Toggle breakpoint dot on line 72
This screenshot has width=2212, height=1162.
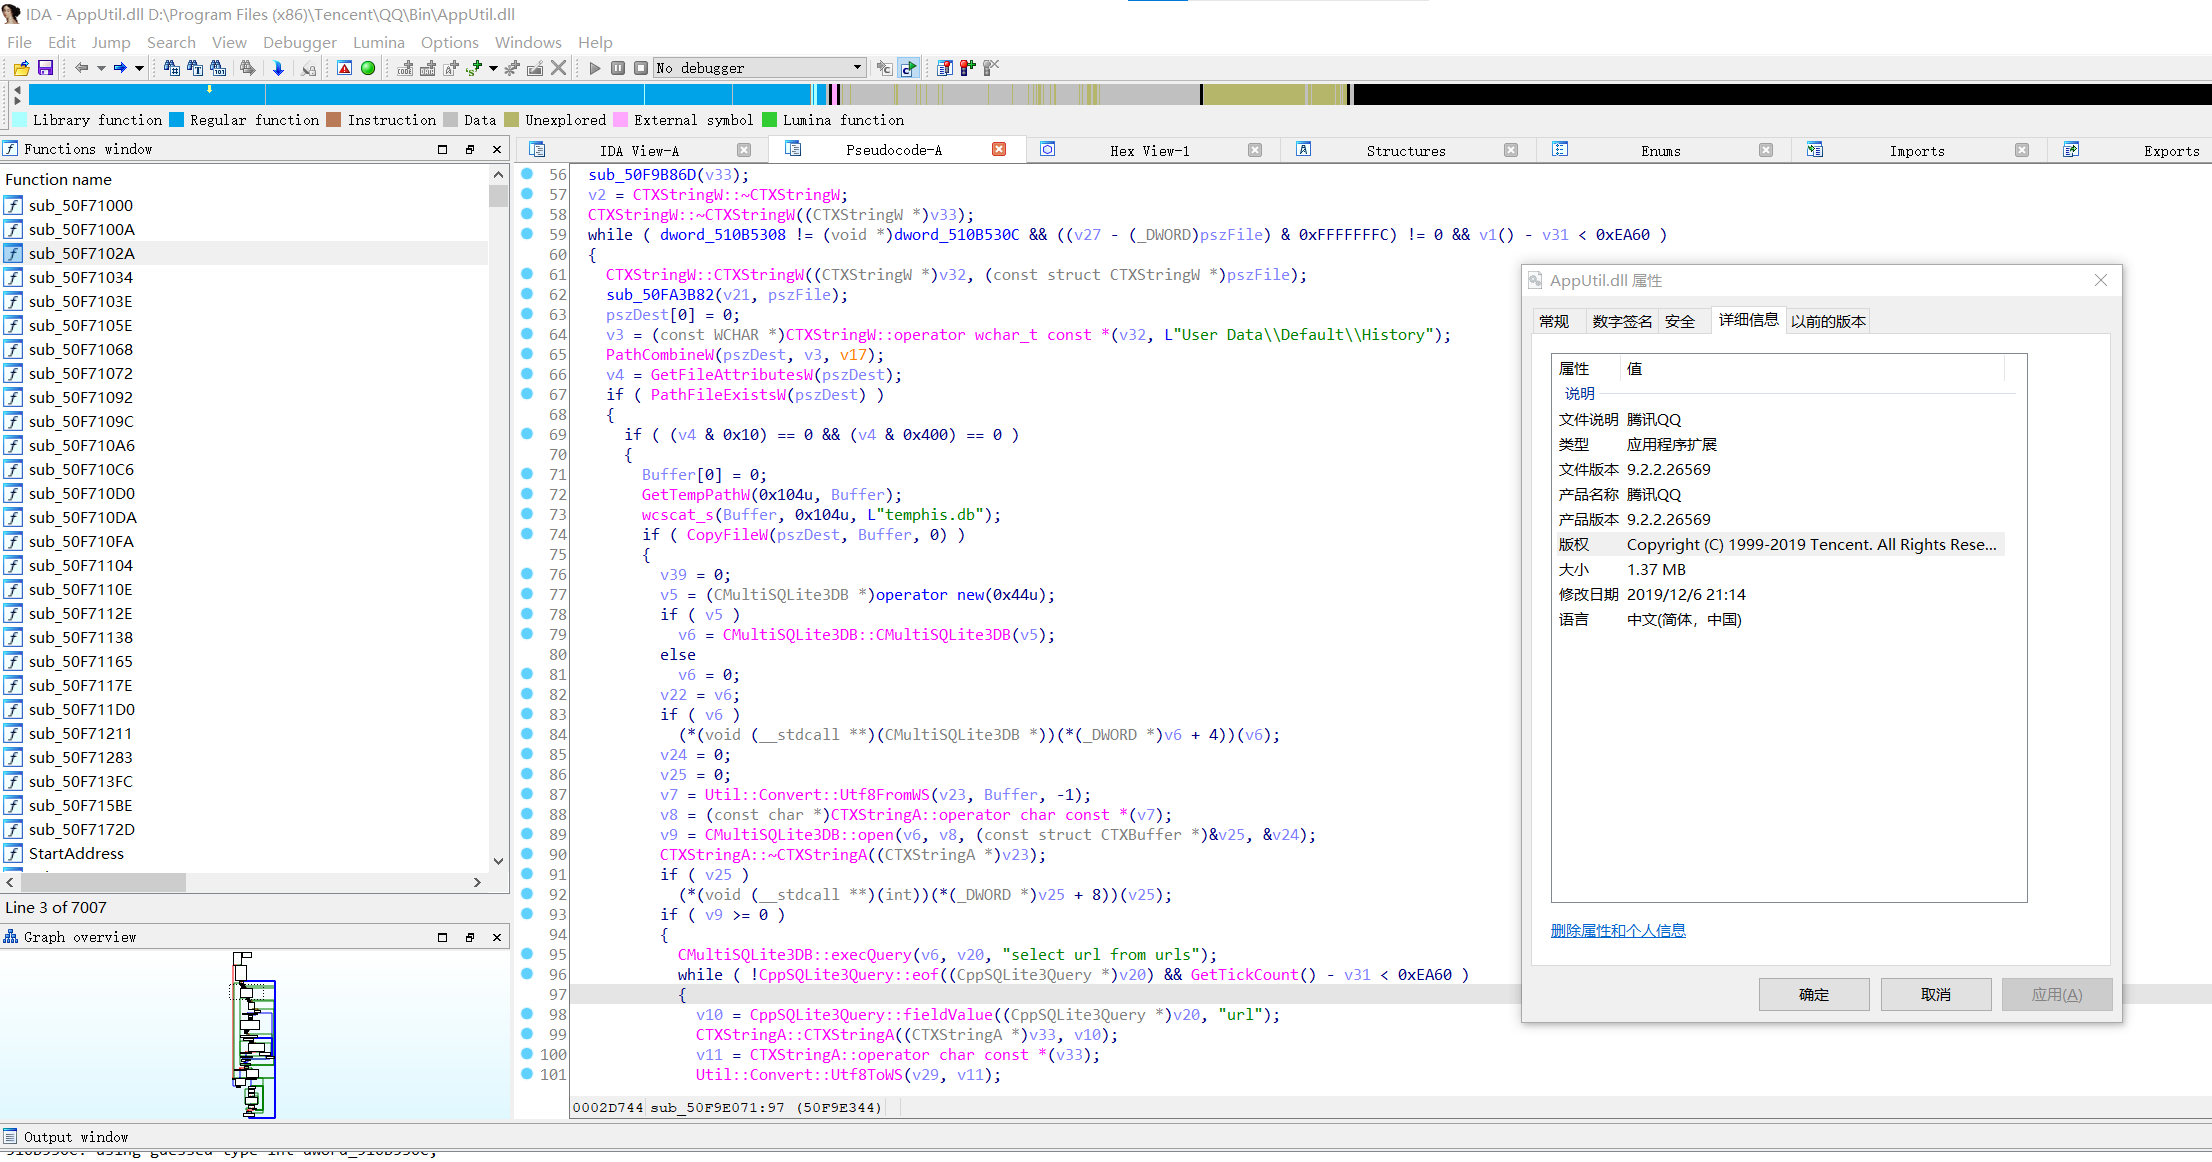[x=527, y=494]
